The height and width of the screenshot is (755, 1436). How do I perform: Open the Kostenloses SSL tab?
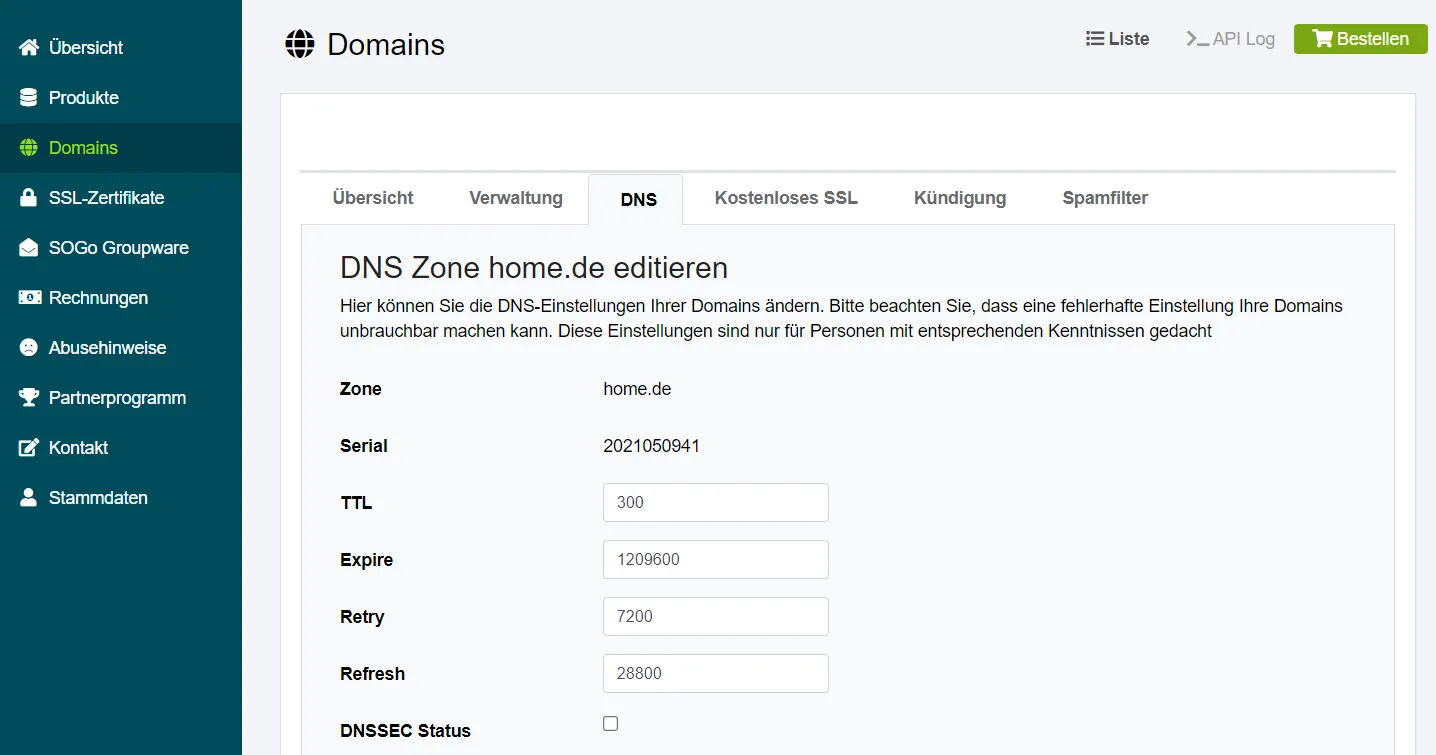coord(786,198)
